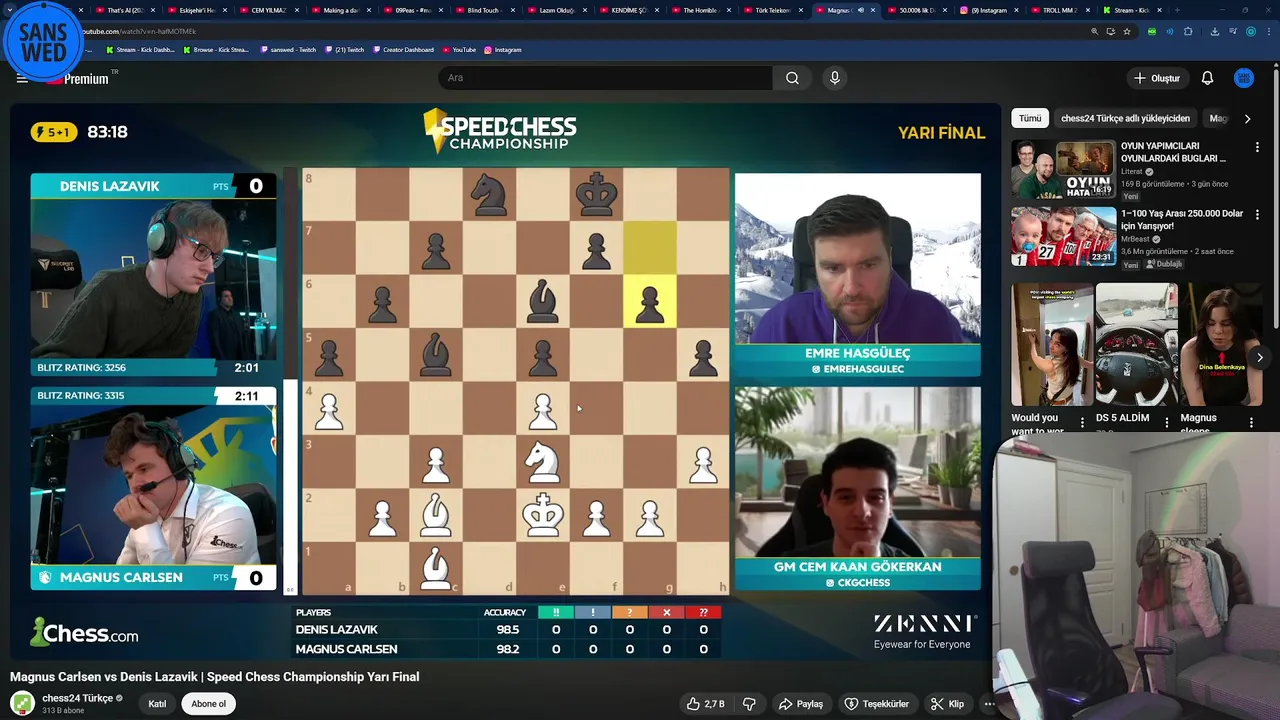Advance shorts shelf with next arrow
The width and height of the screenshot is (1280, 720).
[1259, 357]
